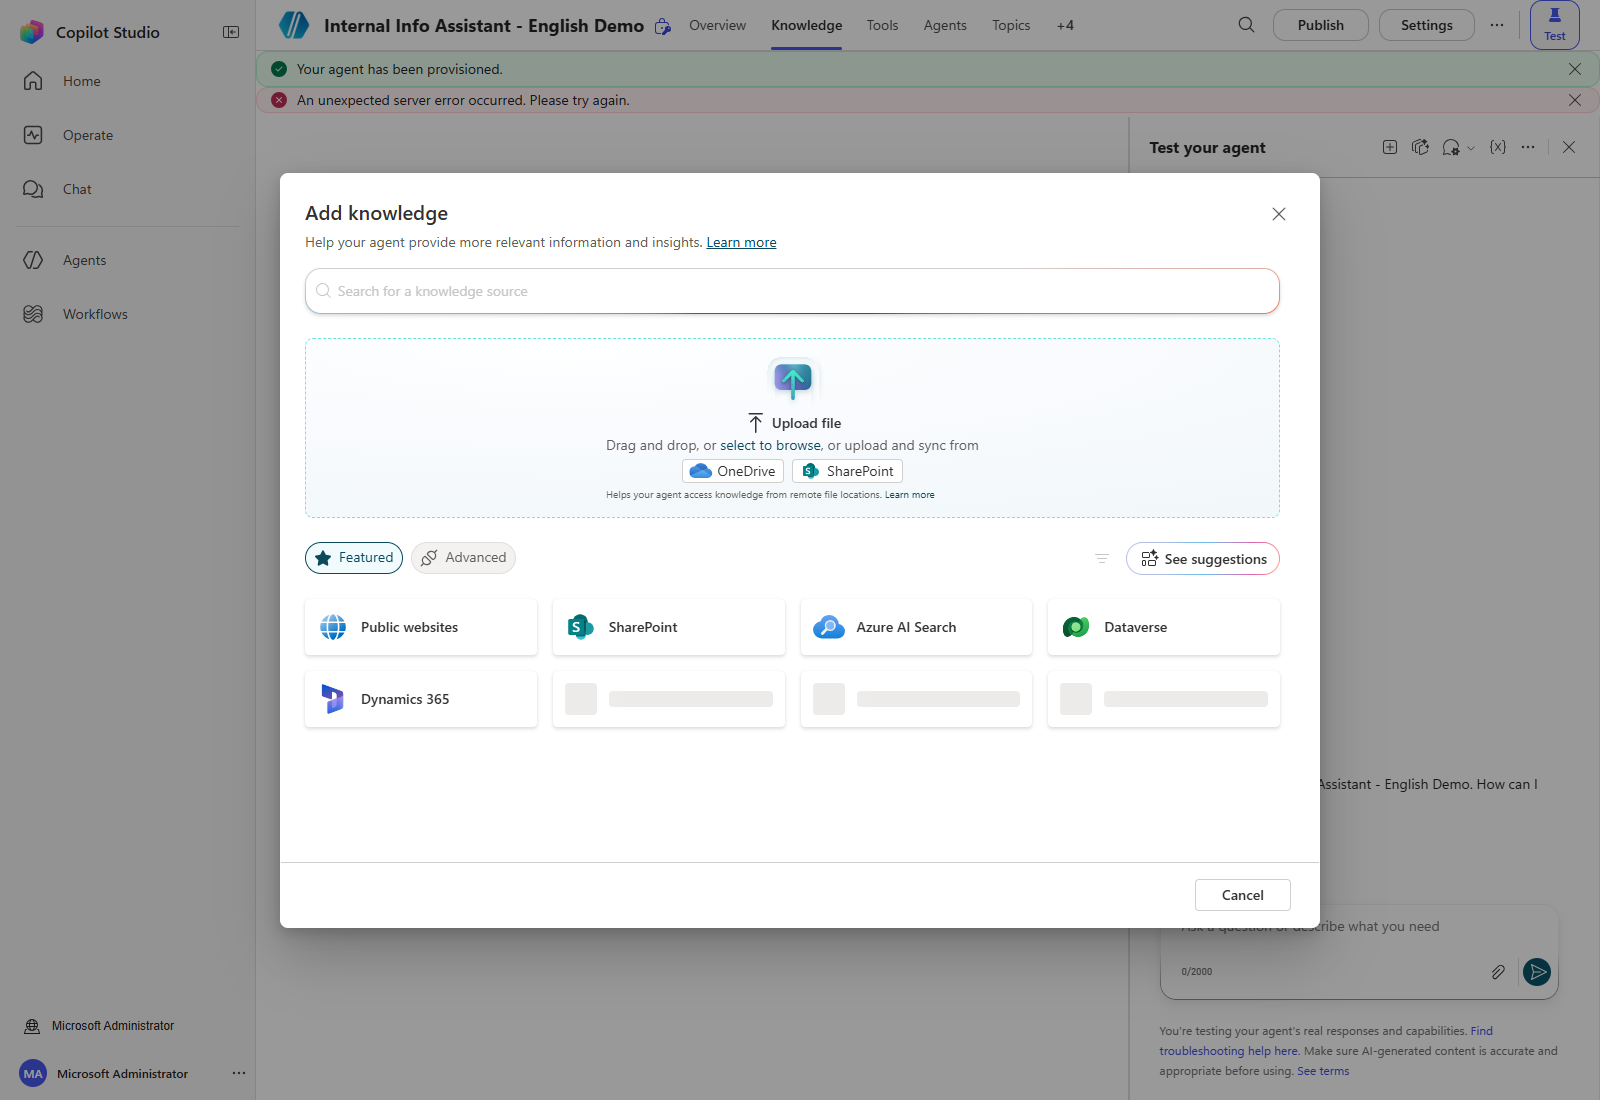Start a new test conversation icon
The width and height of the screenshot is (1600, 1100).
point(1390,147)
